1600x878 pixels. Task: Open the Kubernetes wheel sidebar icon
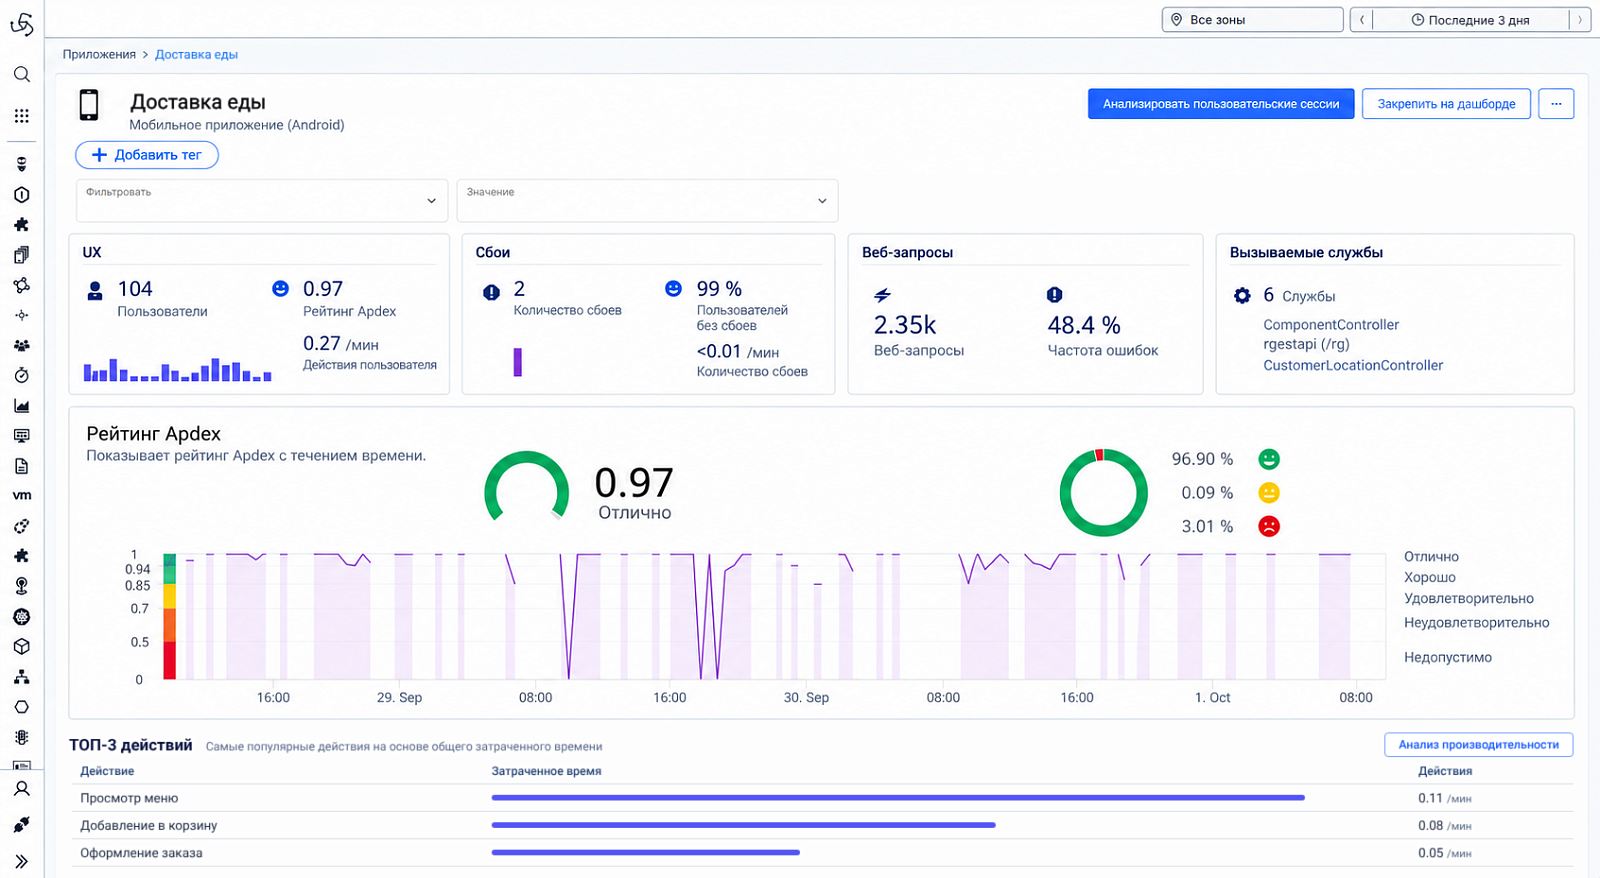tap(21, 616)
